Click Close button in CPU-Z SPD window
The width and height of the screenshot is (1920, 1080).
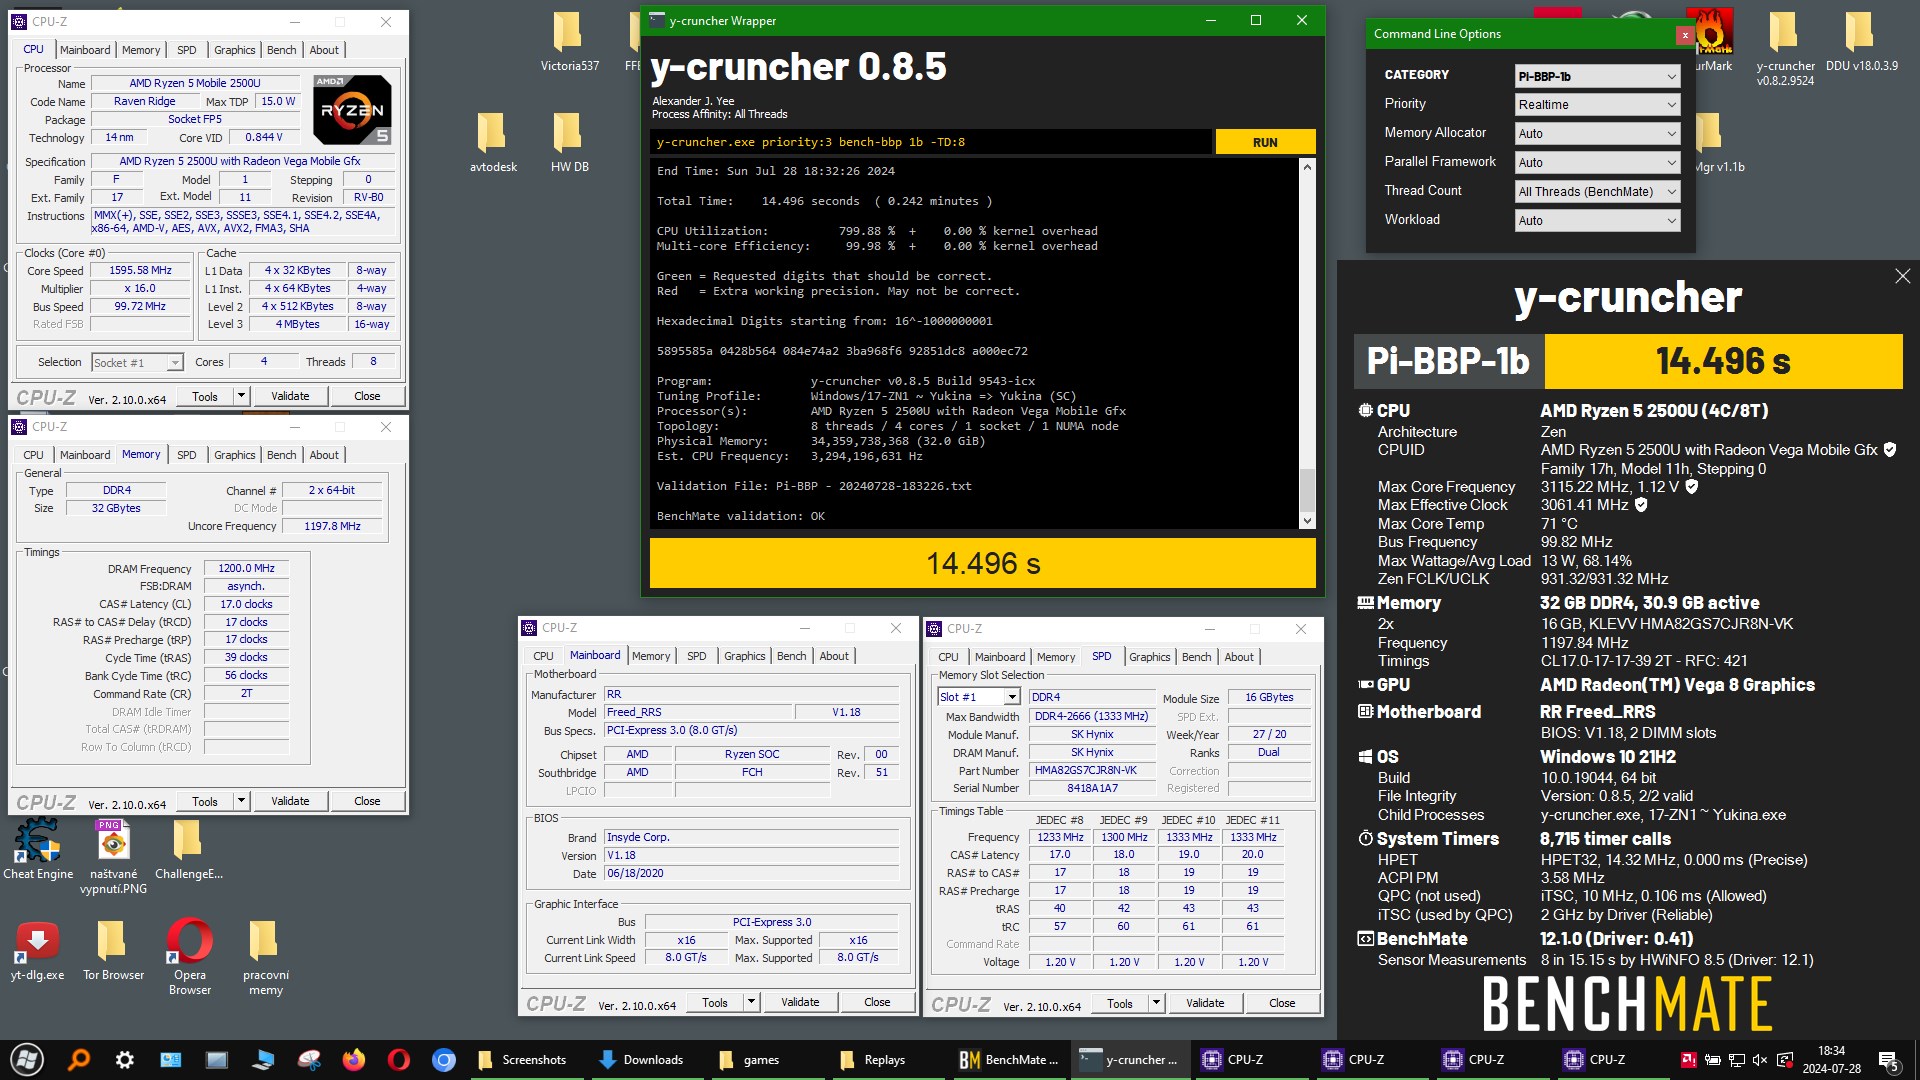(1282, 1003)
